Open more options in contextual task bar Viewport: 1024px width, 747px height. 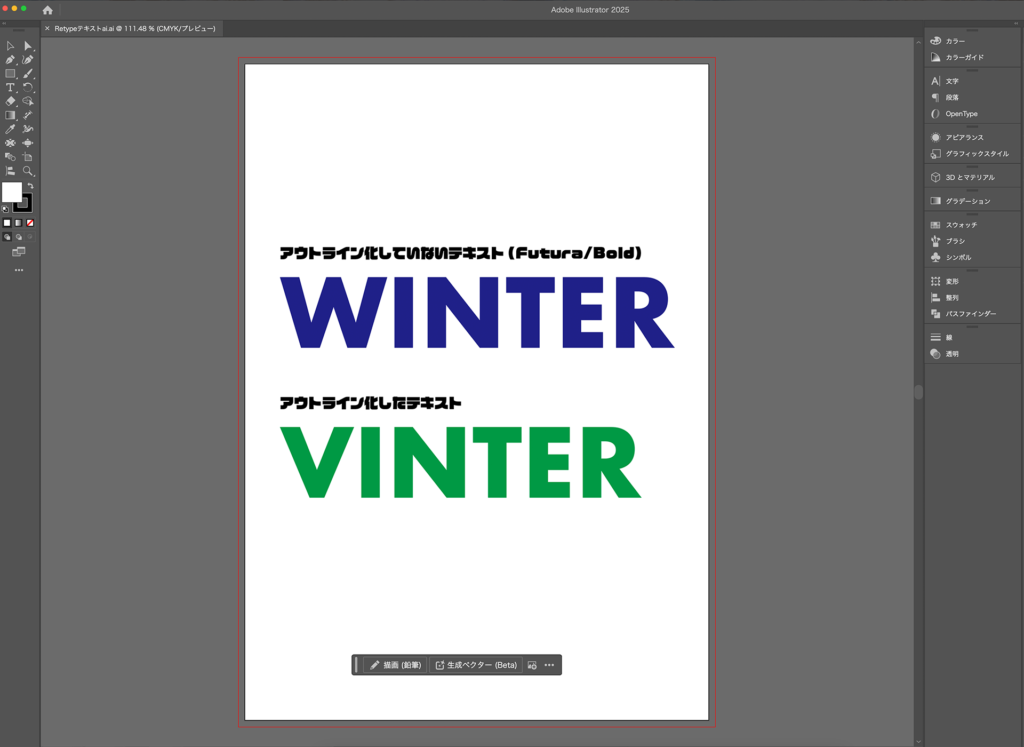(549, 665)
